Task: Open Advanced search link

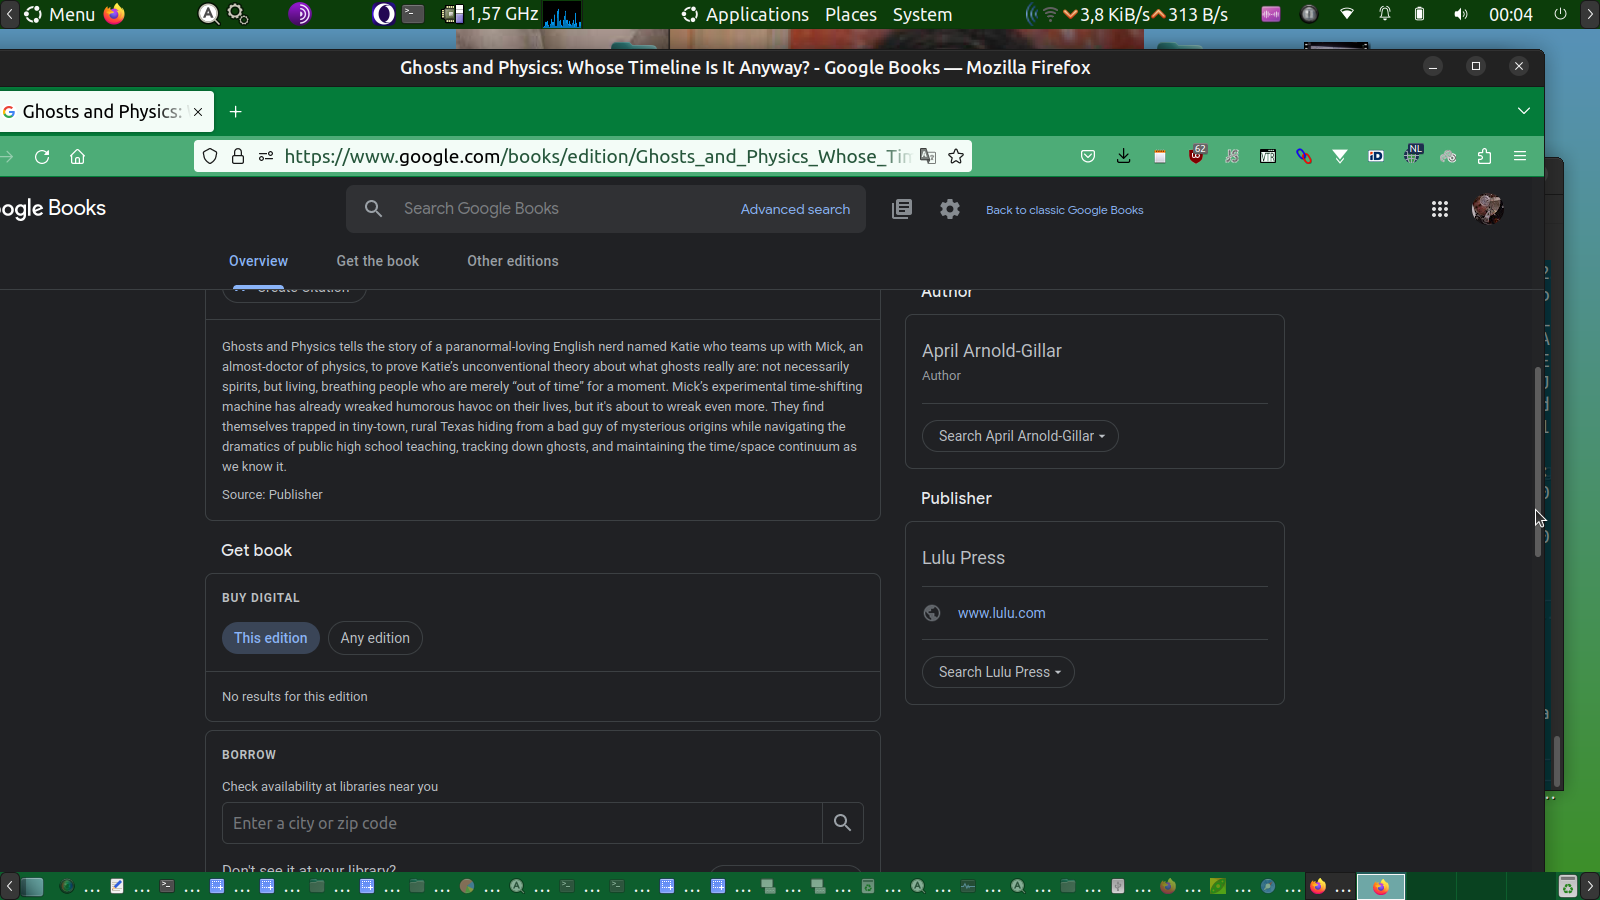Action: [796, 209]
